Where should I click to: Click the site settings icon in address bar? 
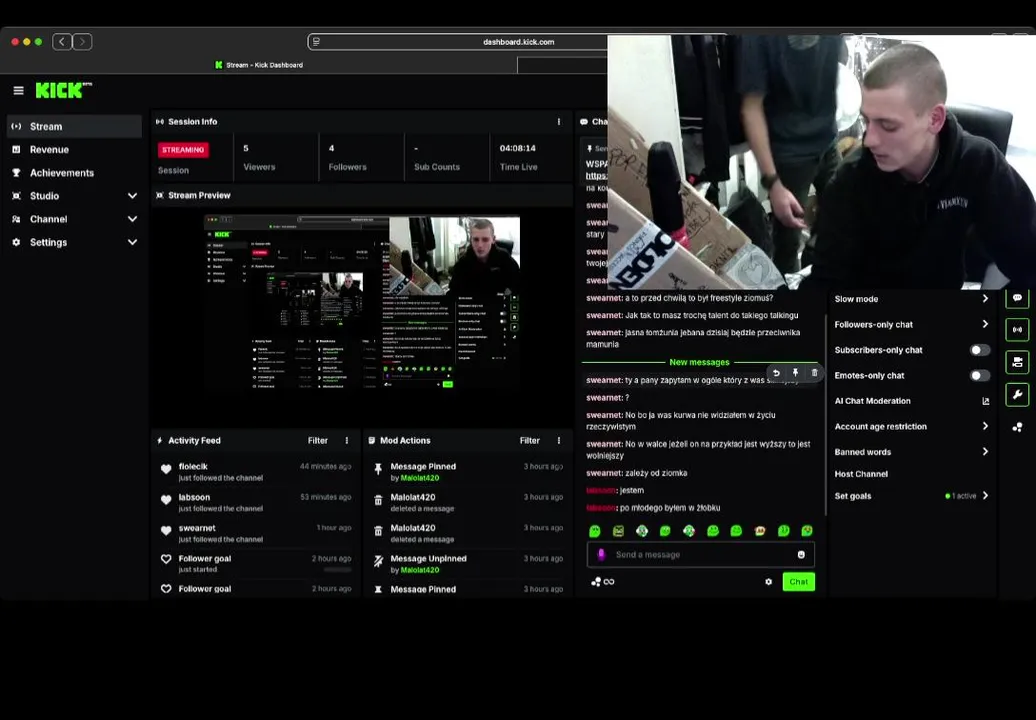click(x=316, y=42)
